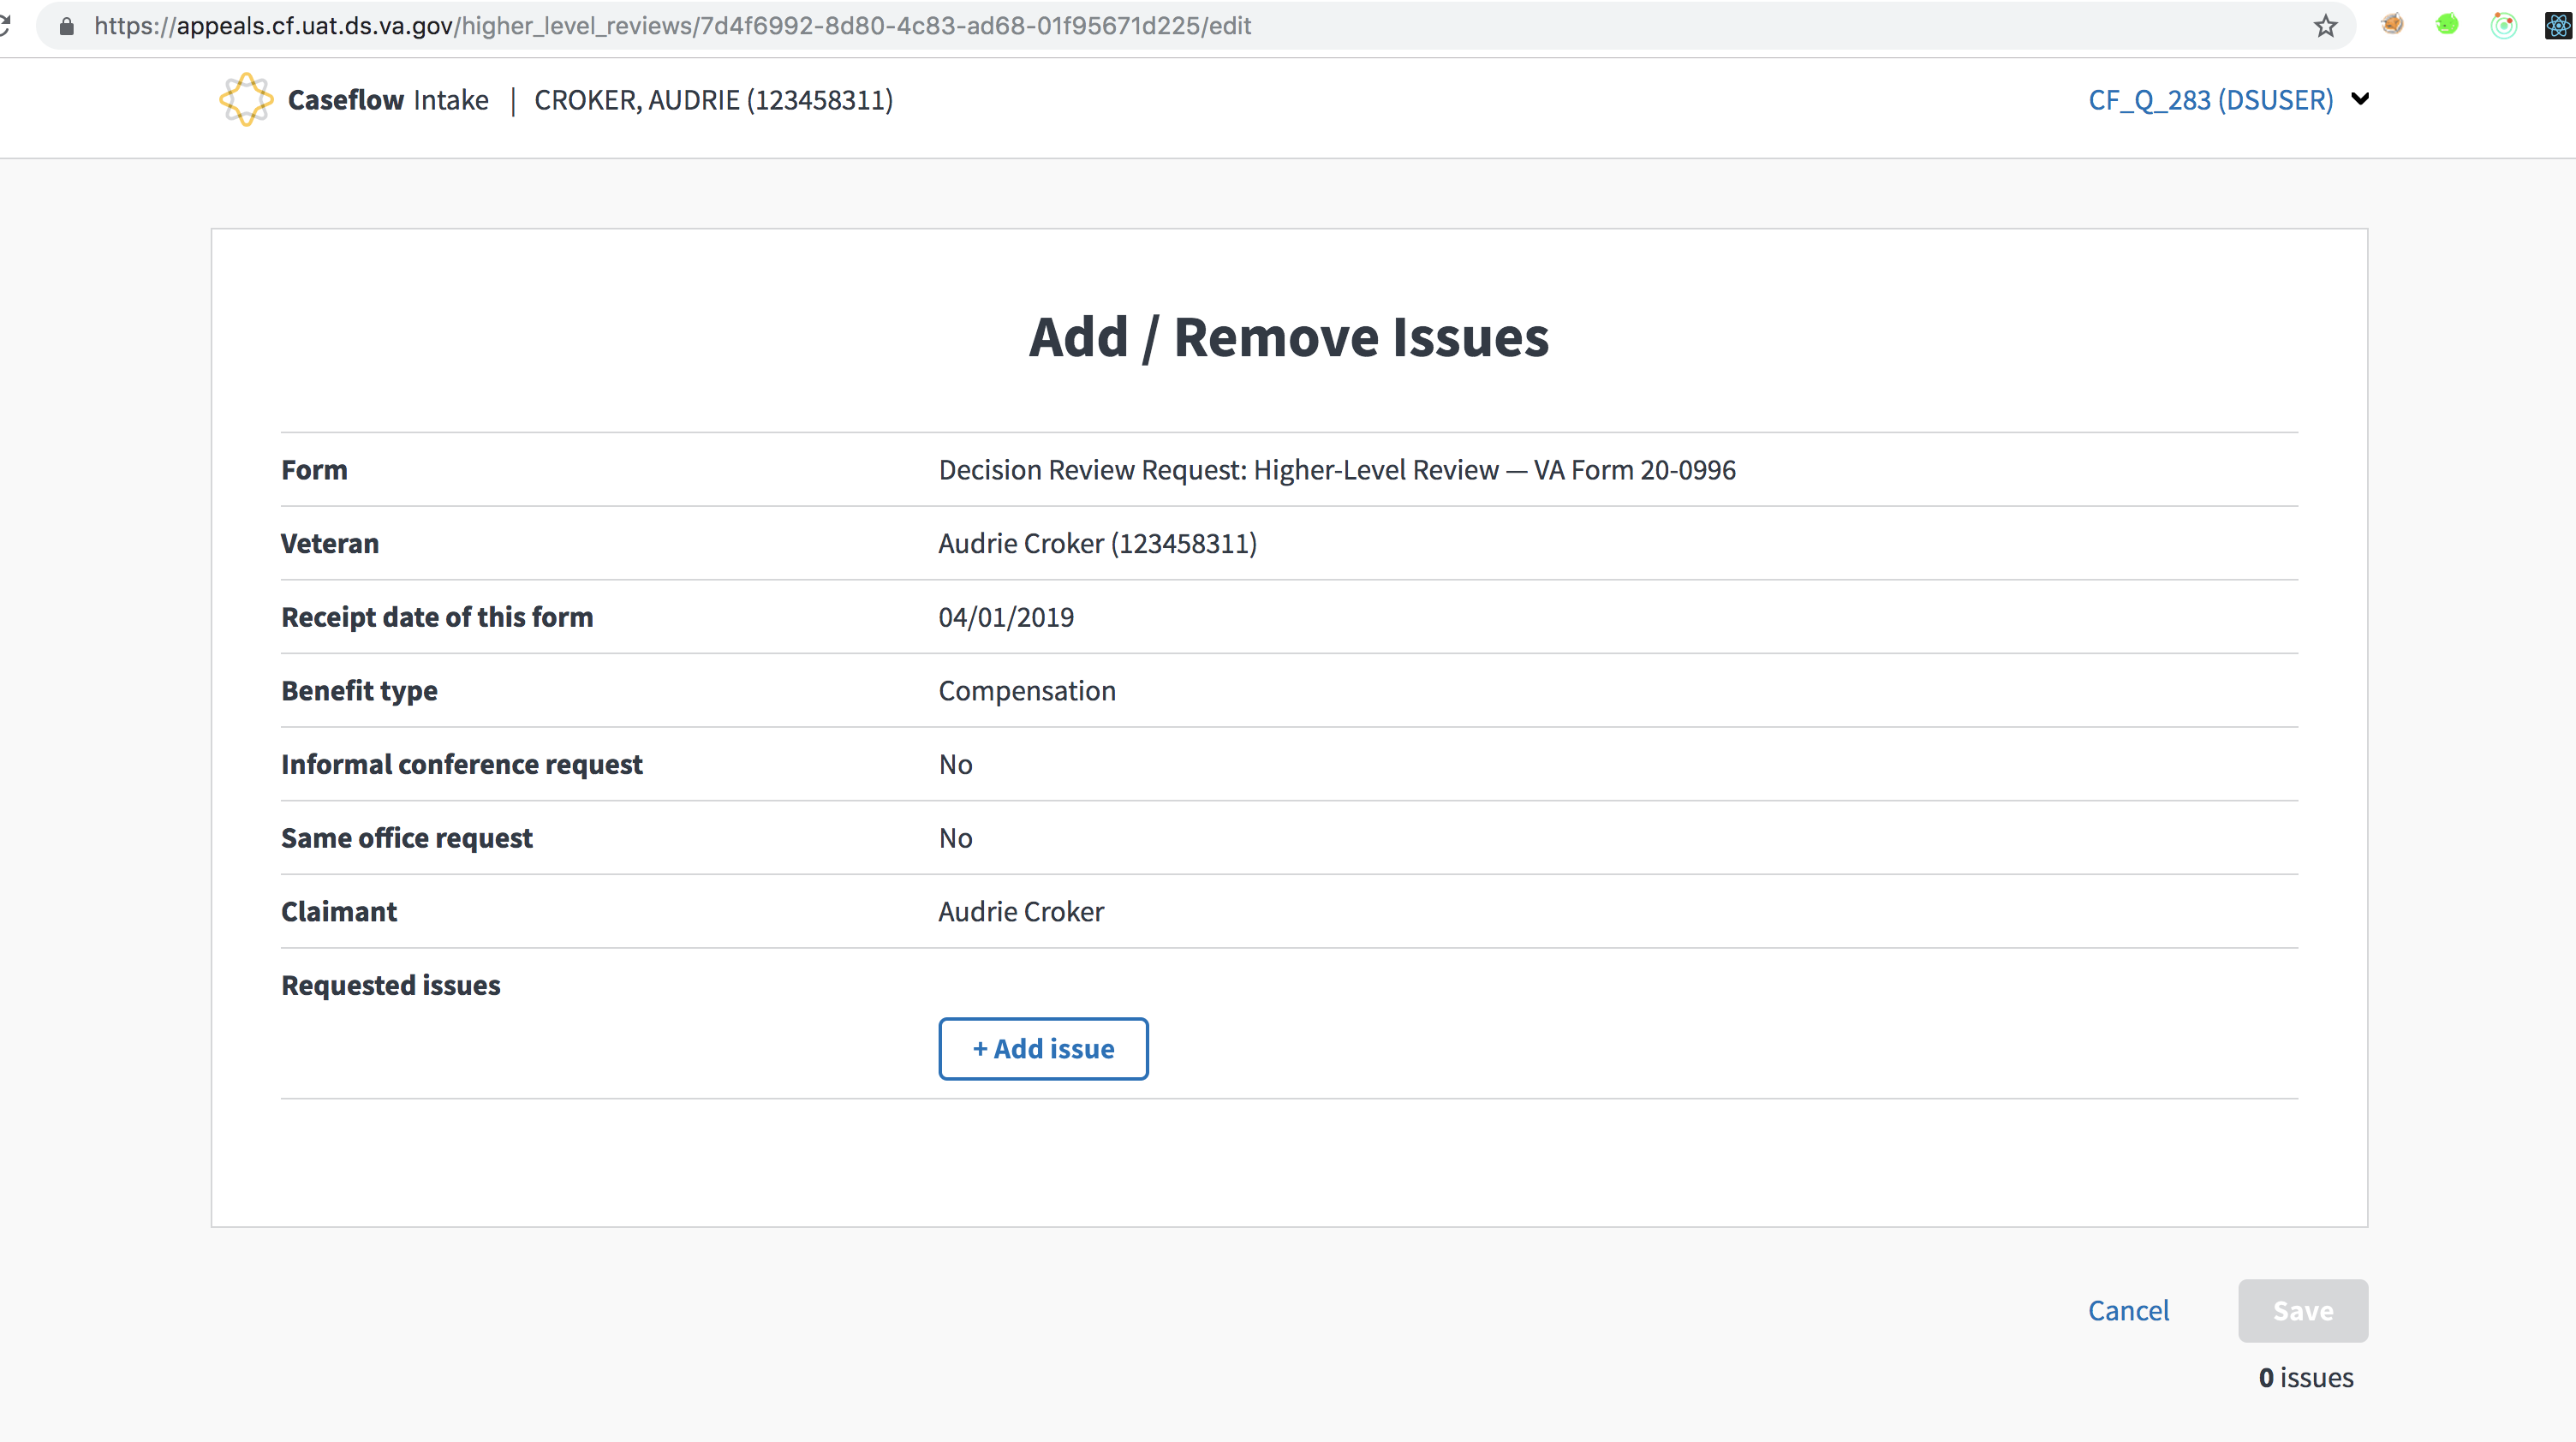Select the Claimant row label

click(339, 912)
